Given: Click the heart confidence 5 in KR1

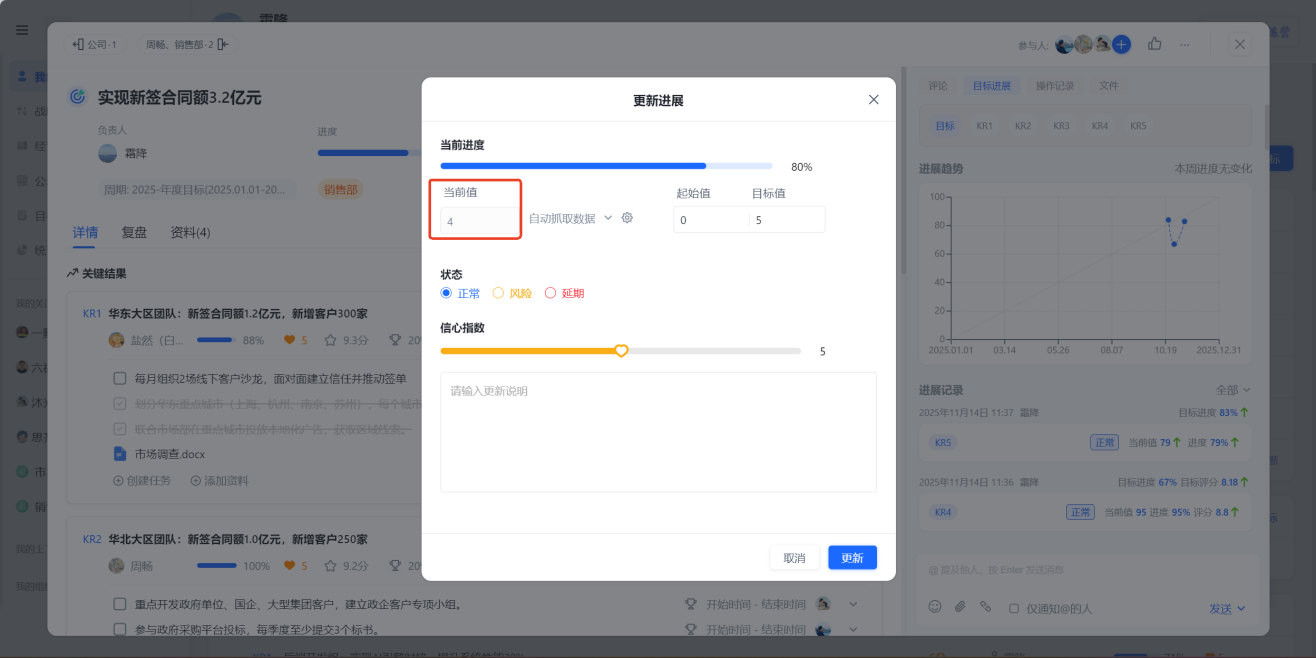Looking at the screenshot, I should pos(297,340).
